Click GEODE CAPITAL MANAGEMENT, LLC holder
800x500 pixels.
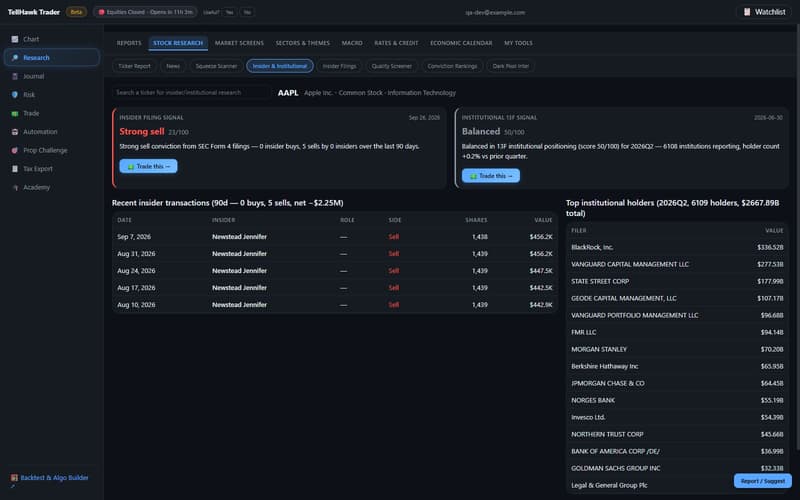(x=623, y=298)
